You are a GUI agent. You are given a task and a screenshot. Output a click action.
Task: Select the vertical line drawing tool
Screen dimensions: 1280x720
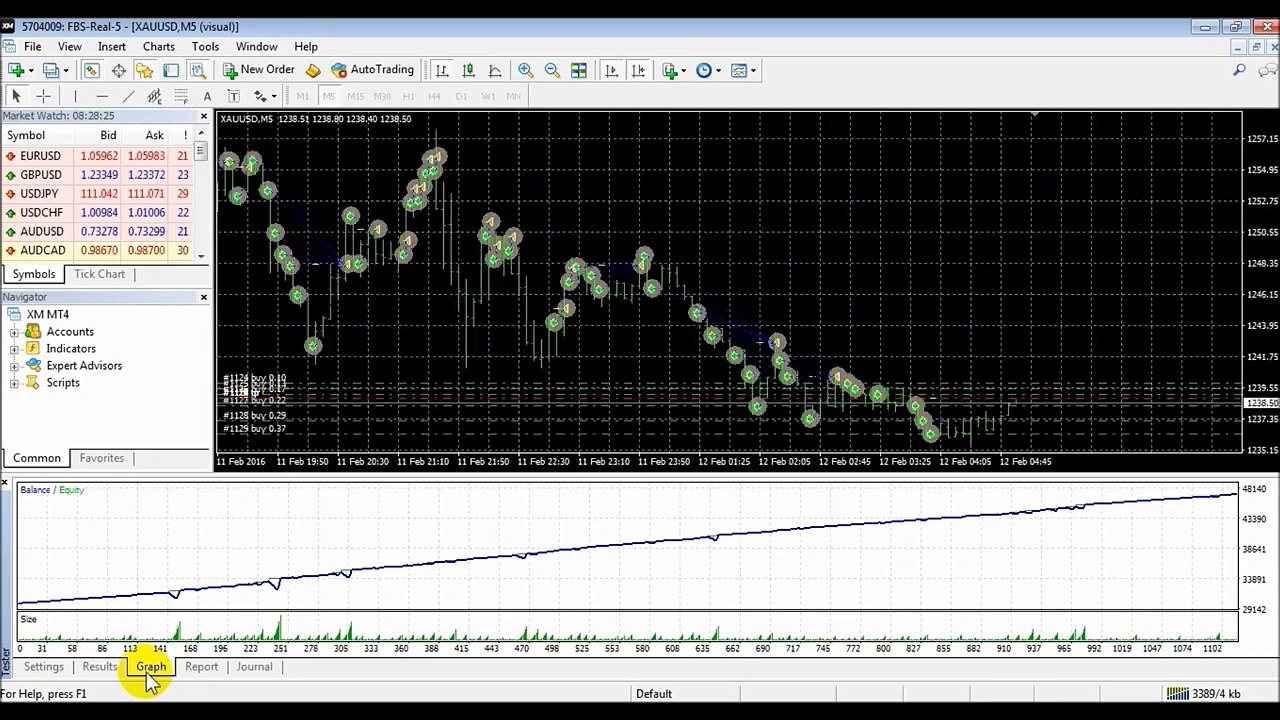click(75, 96)
